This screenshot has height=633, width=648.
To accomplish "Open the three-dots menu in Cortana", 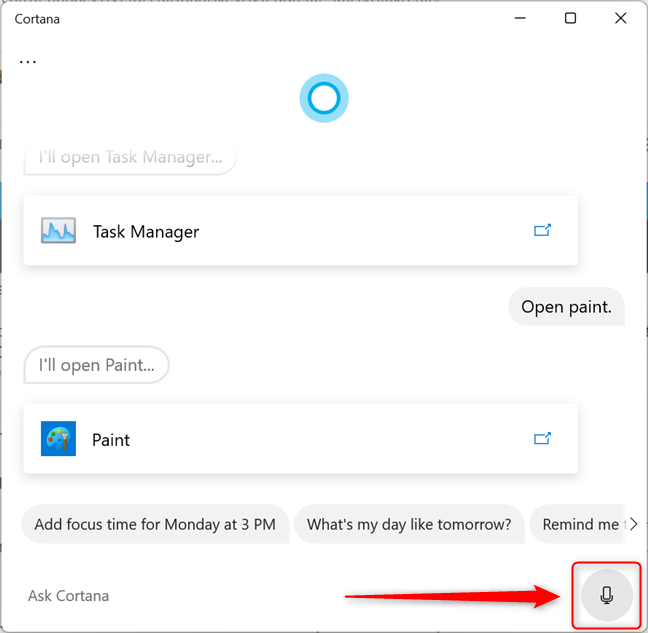I will [x=28, y=62].
